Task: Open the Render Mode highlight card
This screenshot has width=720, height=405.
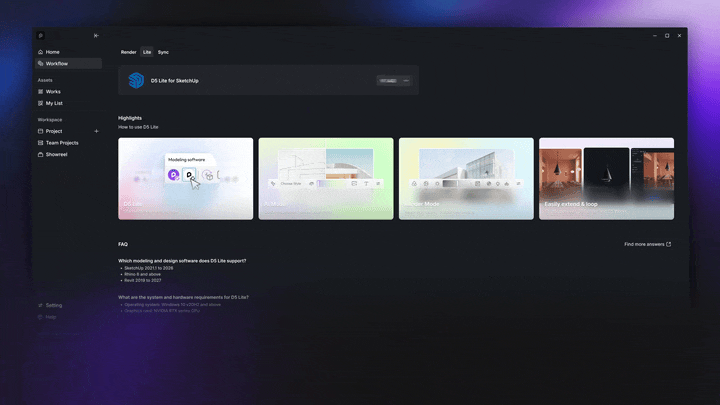Action: point(466,179)
